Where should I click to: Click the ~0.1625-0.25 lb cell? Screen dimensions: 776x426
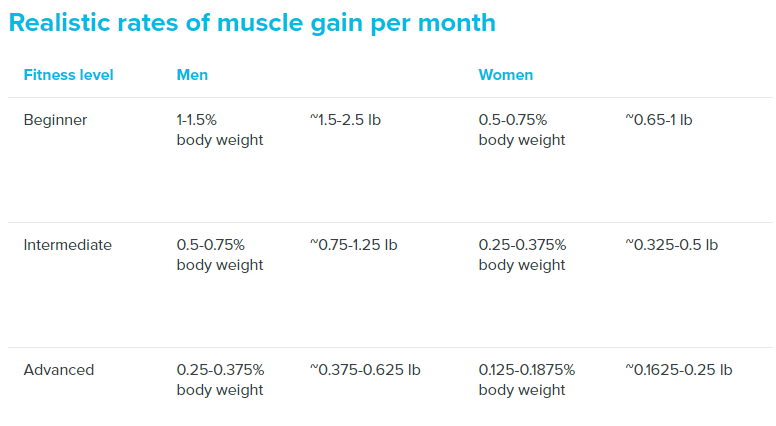[x=679, y=370]
